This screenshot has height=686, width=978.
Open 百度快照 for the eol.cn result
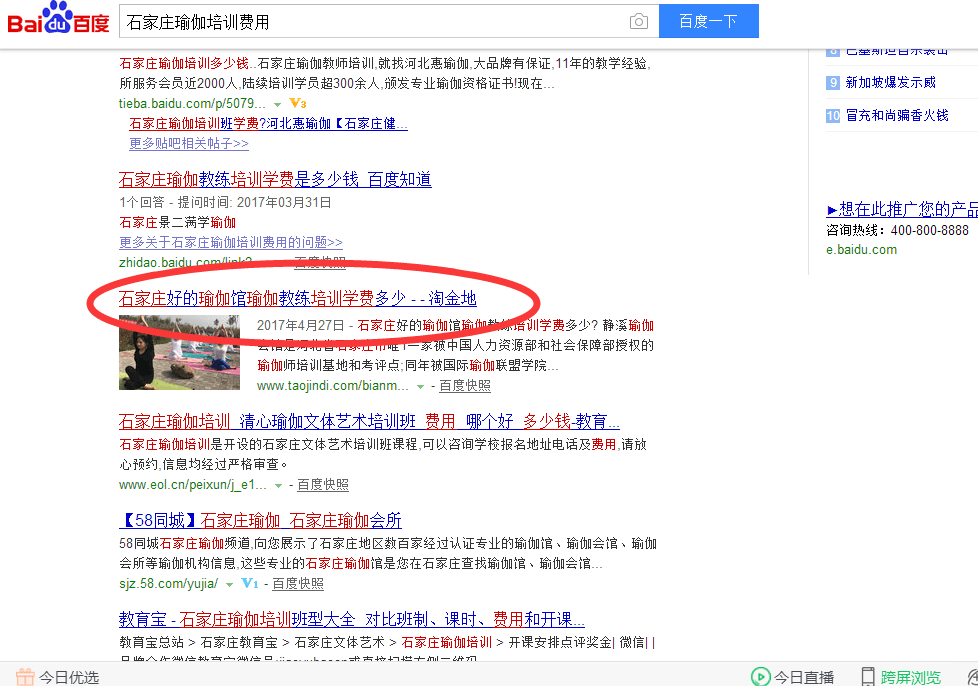(x=322, y=485)
